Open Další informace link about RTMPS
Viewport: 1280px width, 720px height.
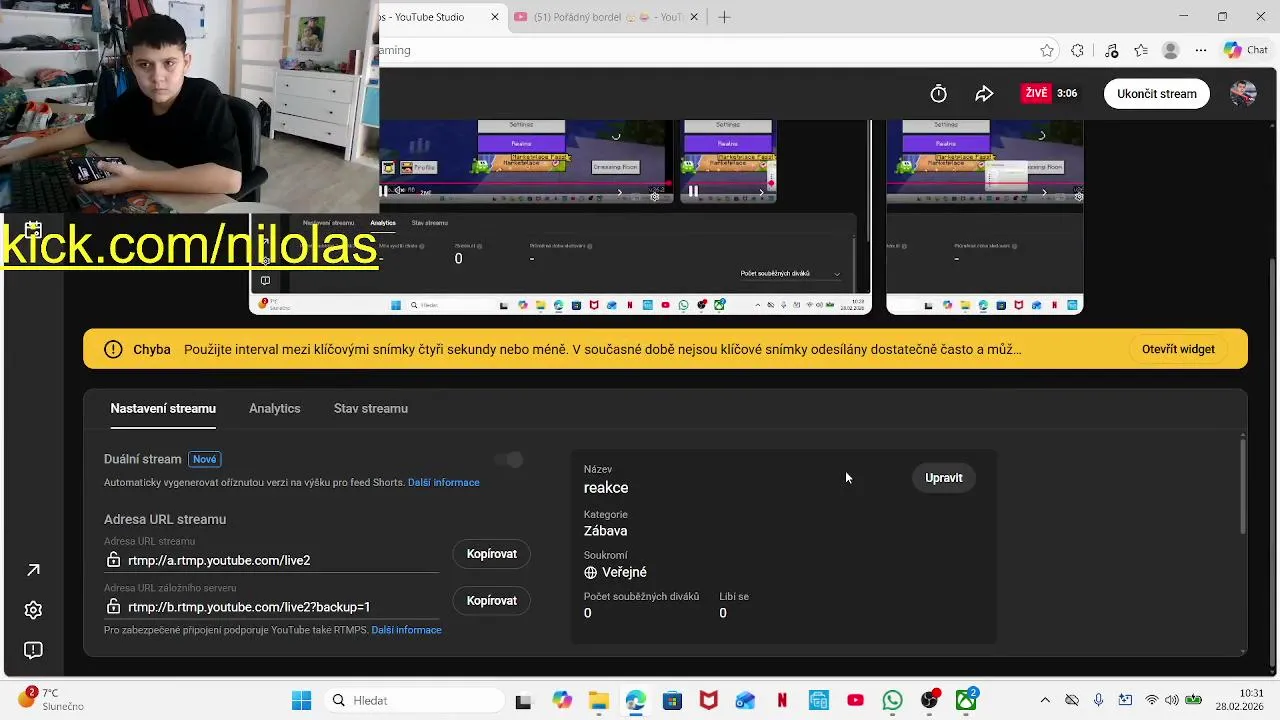coord(406,630)
